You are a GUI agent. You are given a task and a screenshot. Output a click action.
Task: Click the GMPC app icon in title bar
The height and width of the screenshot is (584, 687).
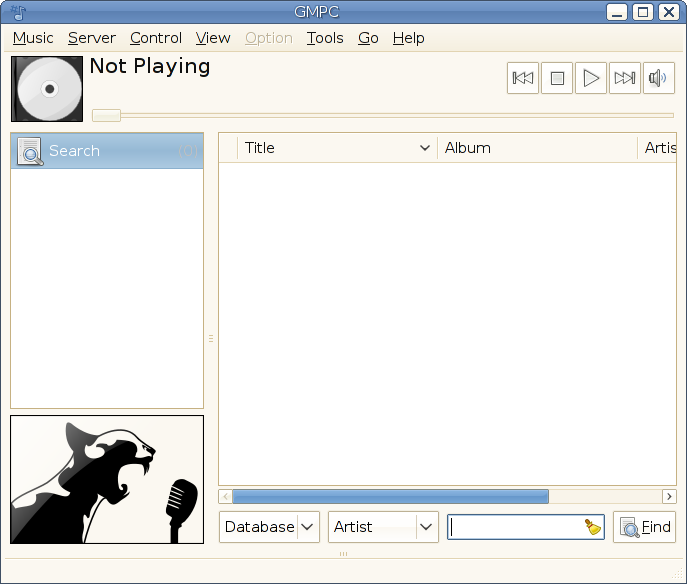18,12
